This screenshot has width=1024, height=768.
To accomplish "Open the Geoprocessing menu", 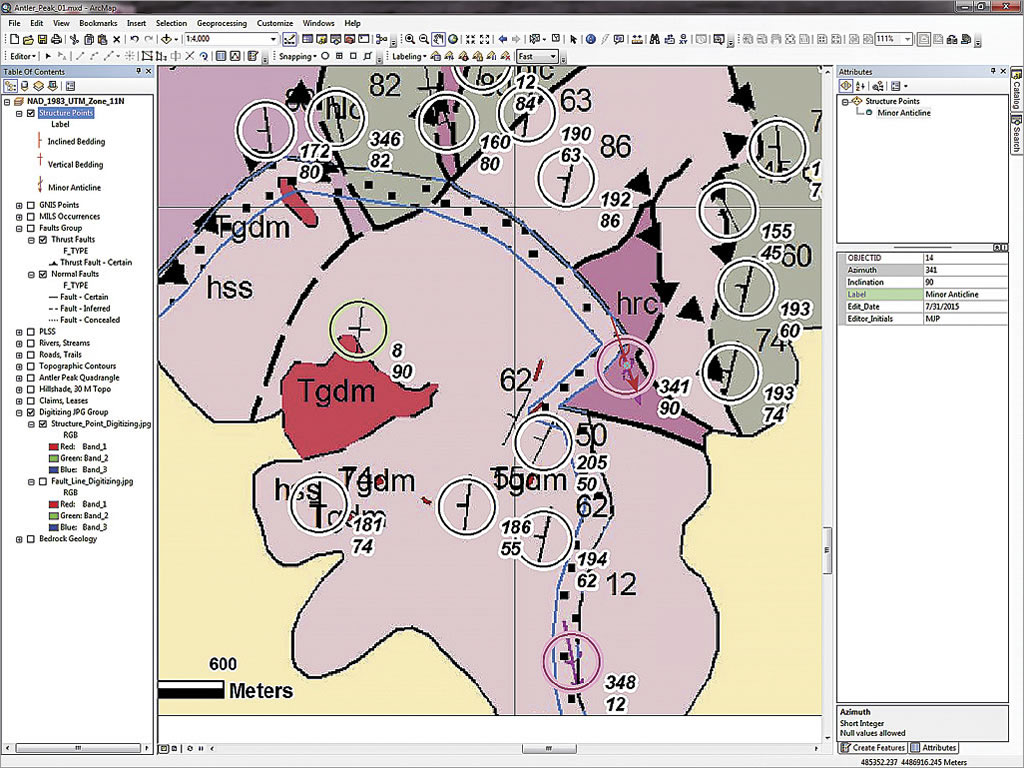I will (x=221, y=23).
